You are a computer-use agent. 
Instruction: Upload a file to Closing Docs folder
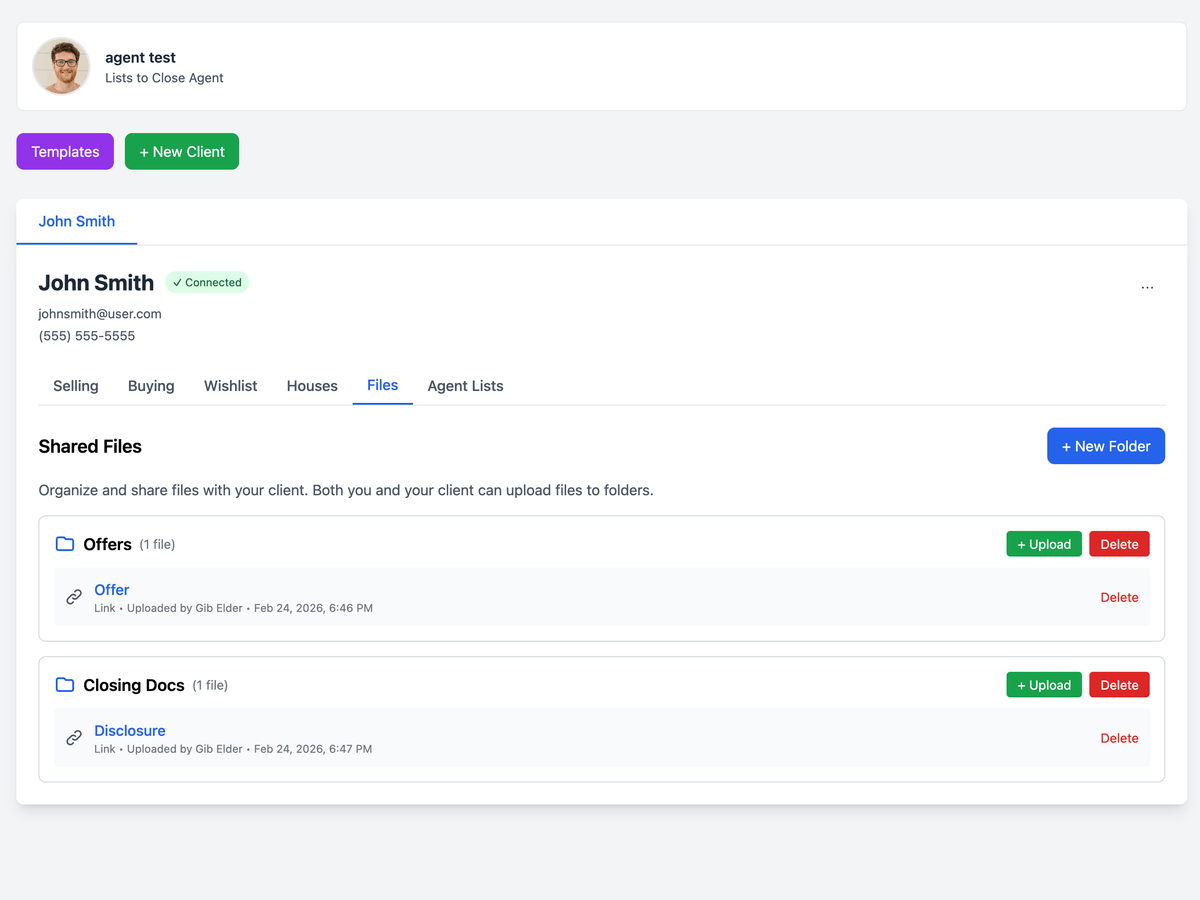(1043, 685)
